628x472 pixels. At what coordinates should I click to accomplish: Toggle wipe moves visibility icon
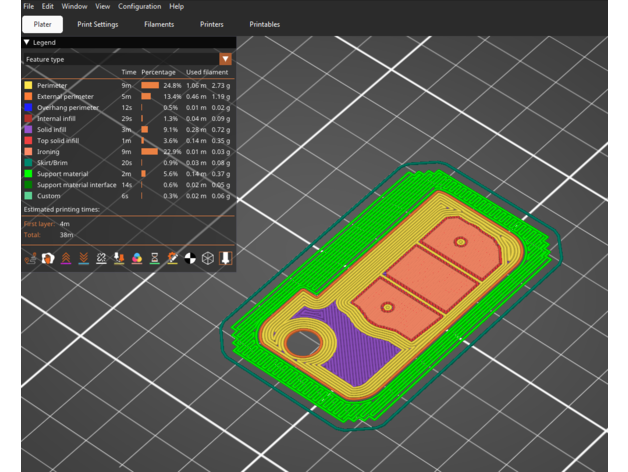(47, 258)
